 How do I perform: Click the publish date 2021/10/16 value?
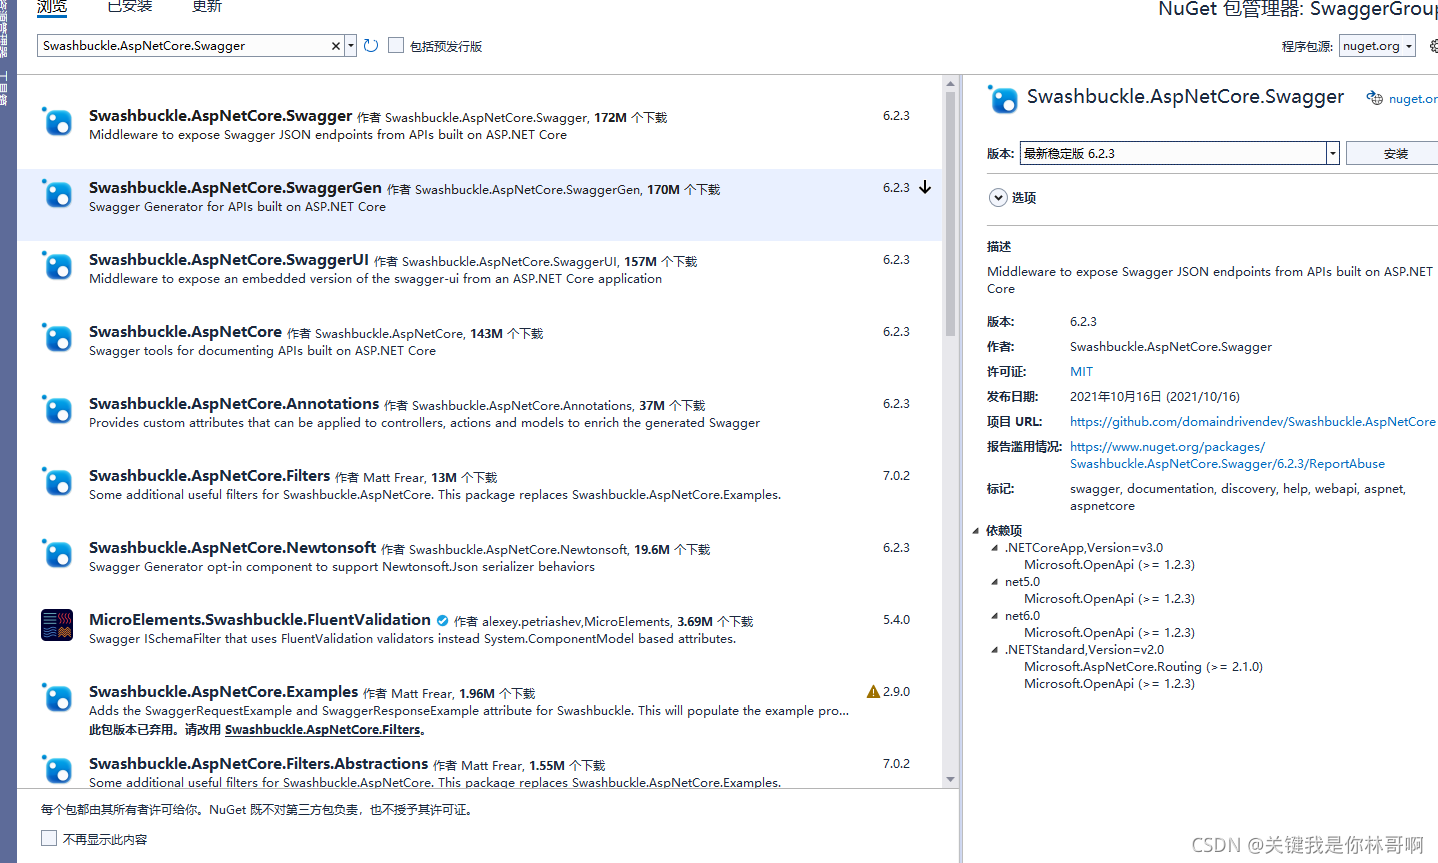1155,396
